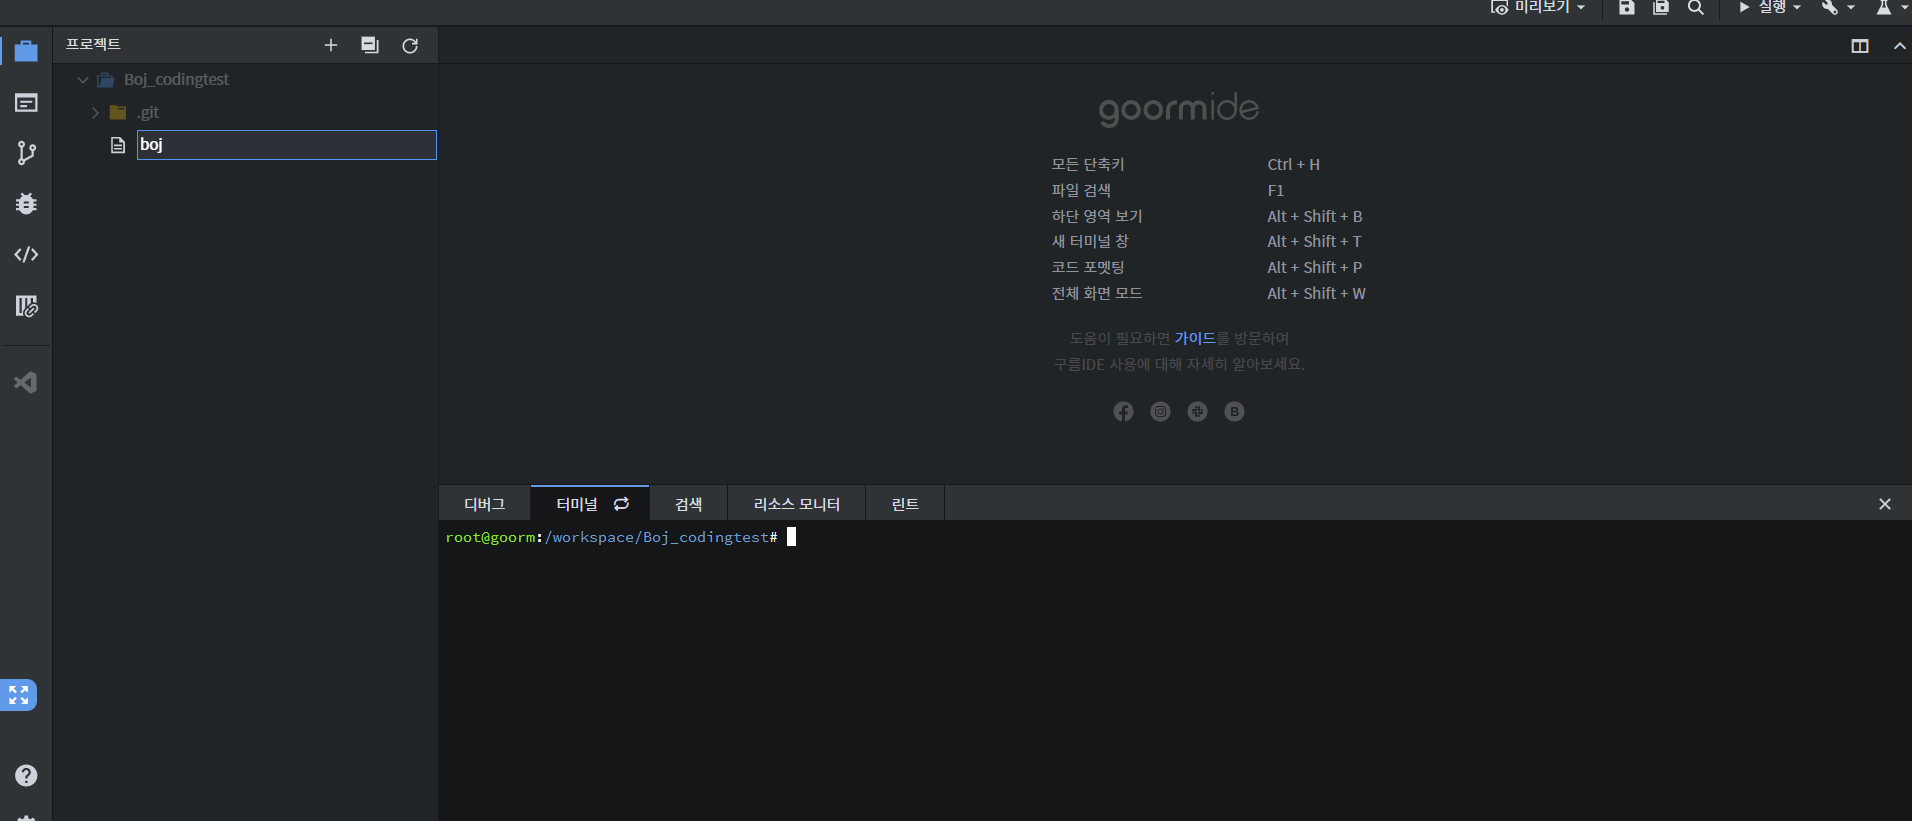Click the 파일 검색 shortcut entry

[1081, 190]
